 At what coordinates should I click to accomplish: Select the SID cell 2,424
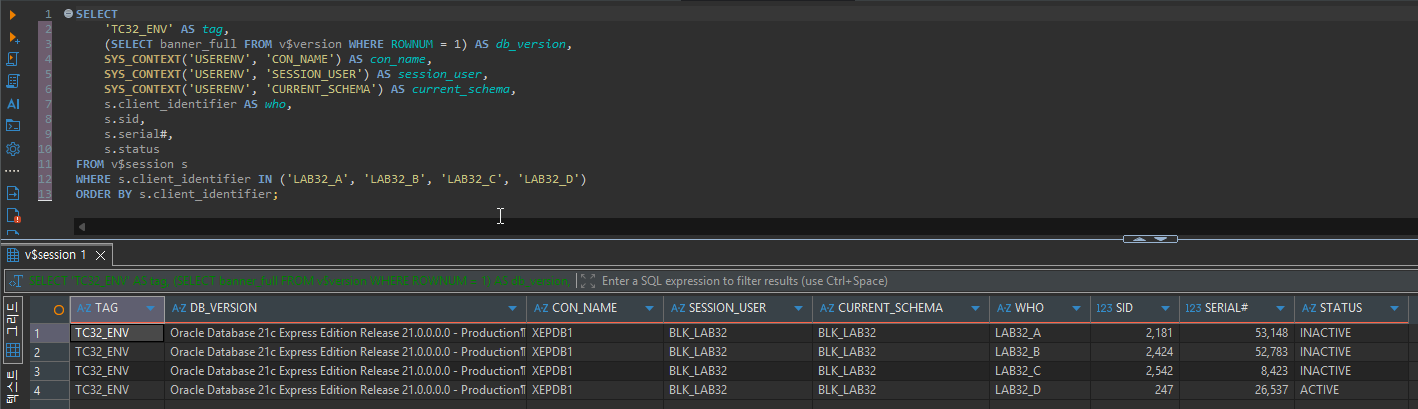tap(1134, 352)
